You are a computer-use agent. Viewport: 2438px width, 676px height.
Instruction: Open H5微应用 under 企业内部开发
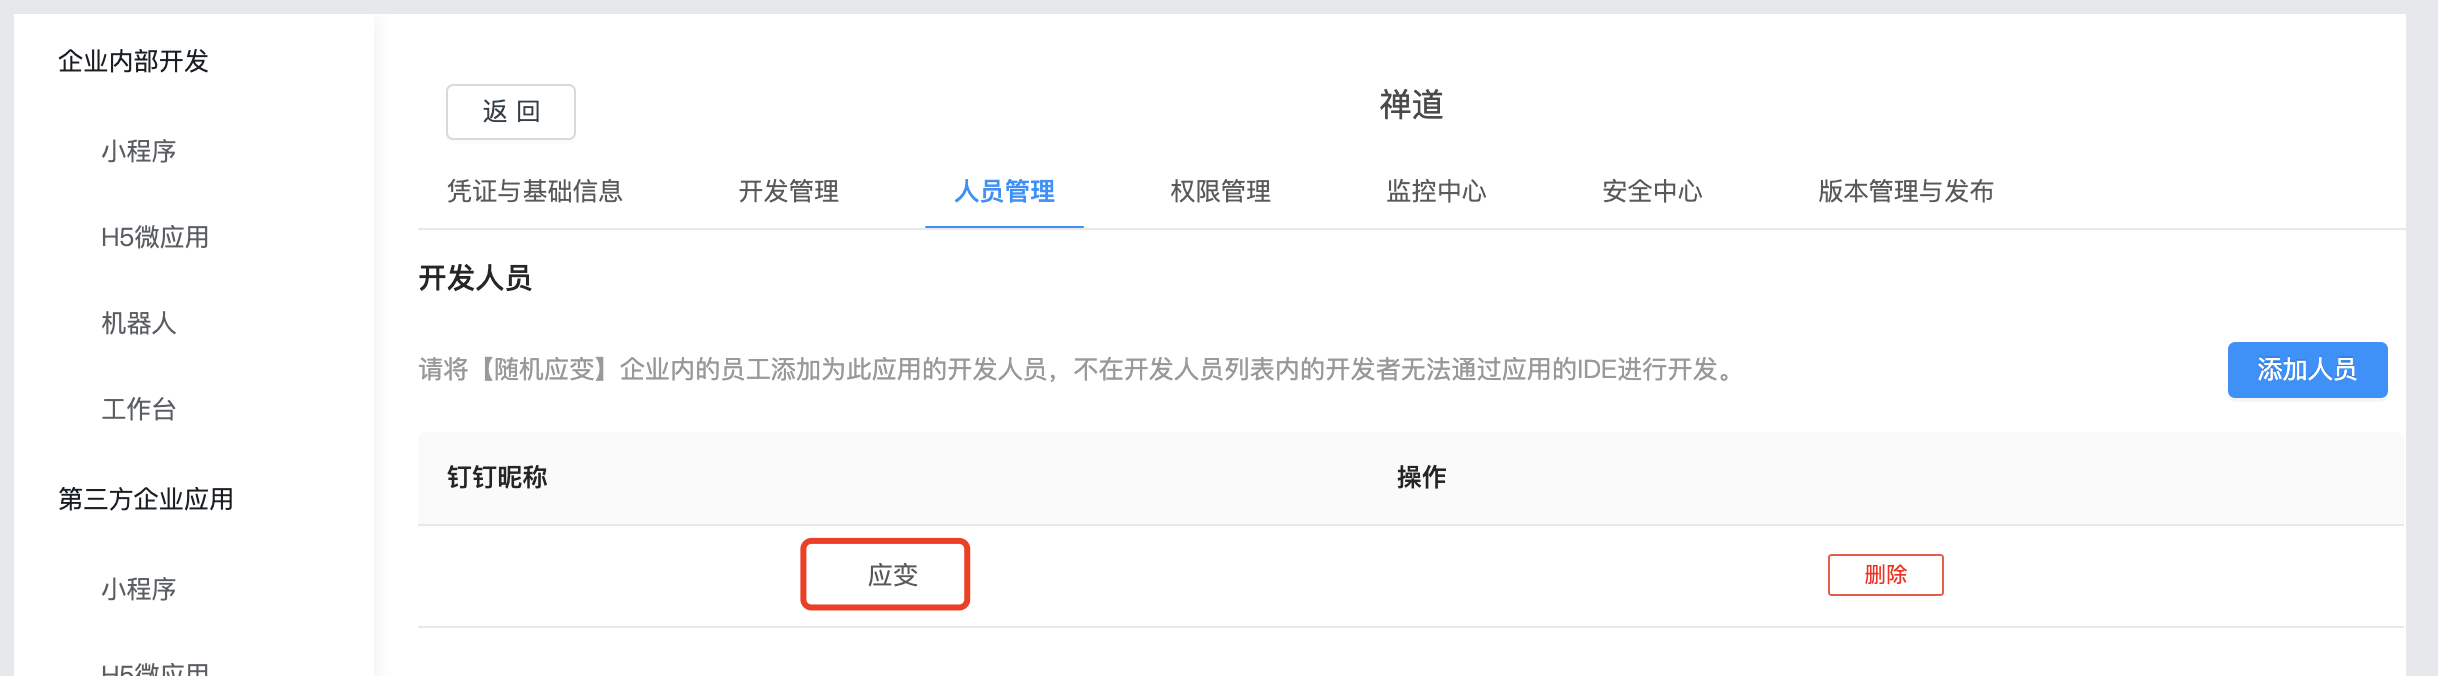pyautogui.click(x=155, y=237)
